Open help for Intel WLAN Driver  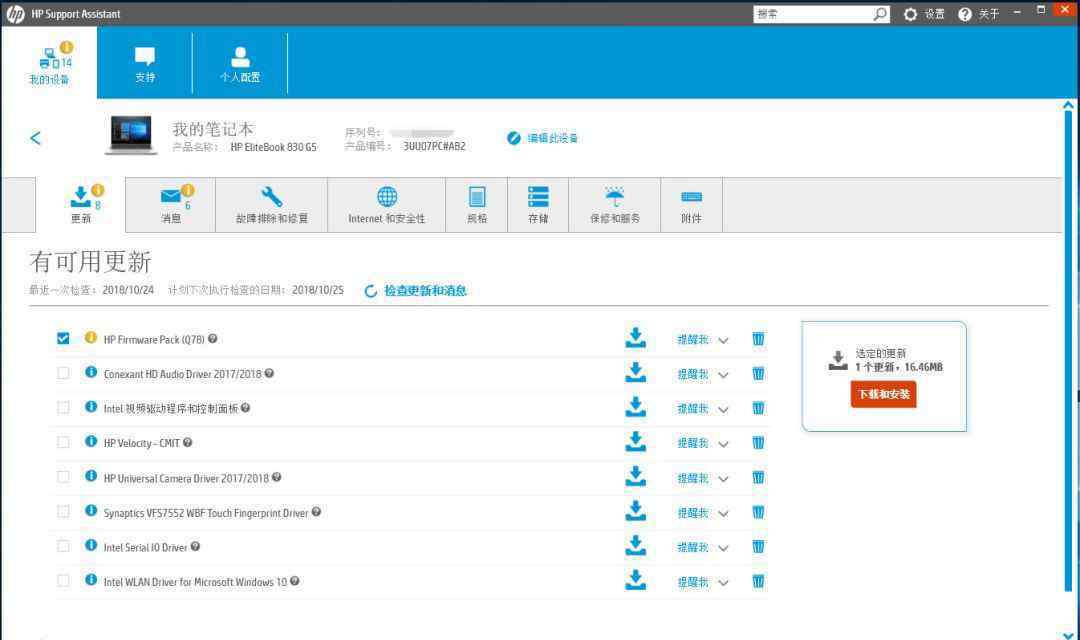pyautogui.click(x=295, y=581)
